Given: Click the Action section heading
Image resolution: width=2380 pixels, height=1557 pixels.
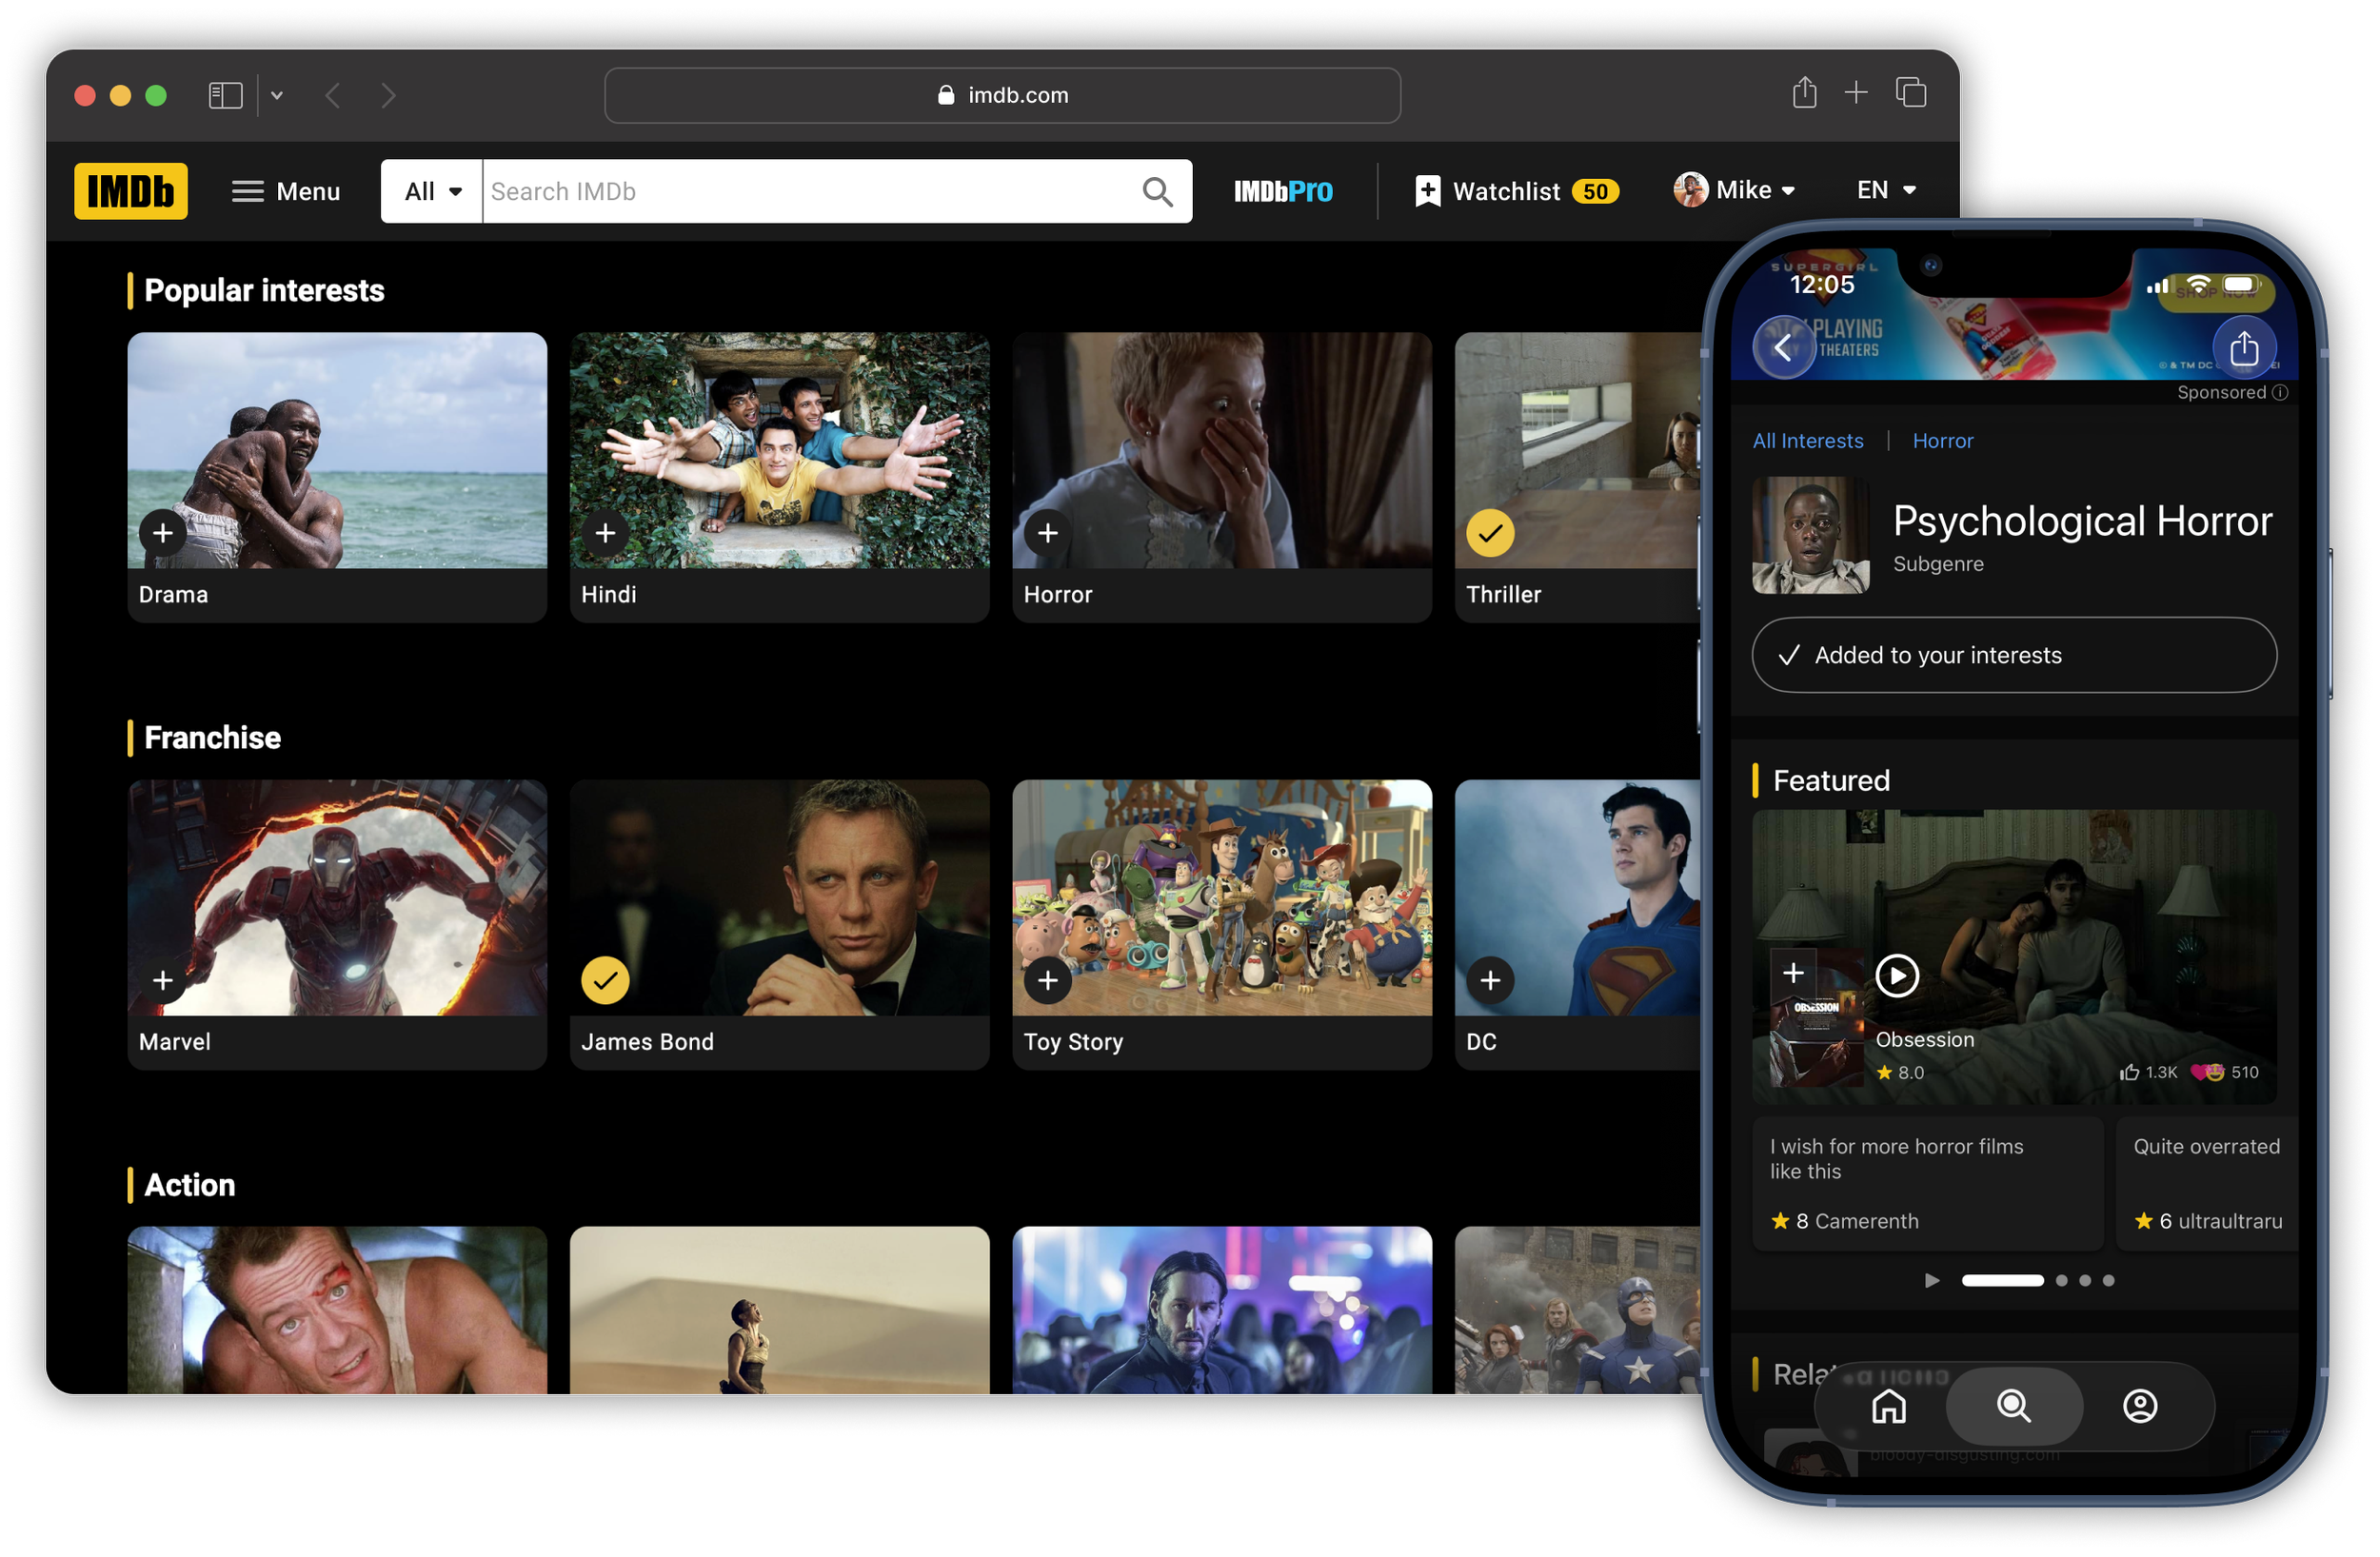Looking at the screenshot, I should coord(190,1184).
